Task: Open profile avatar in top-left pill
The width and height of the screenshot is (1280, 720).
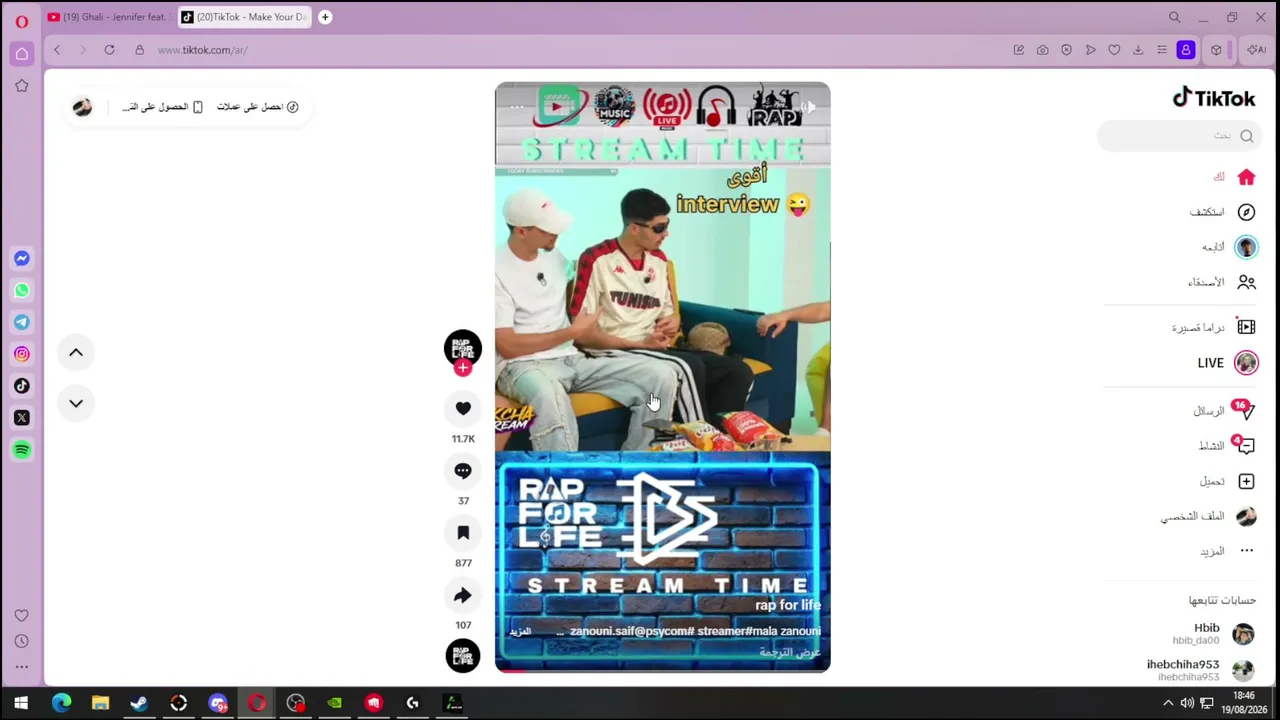Action: point(82,107)
